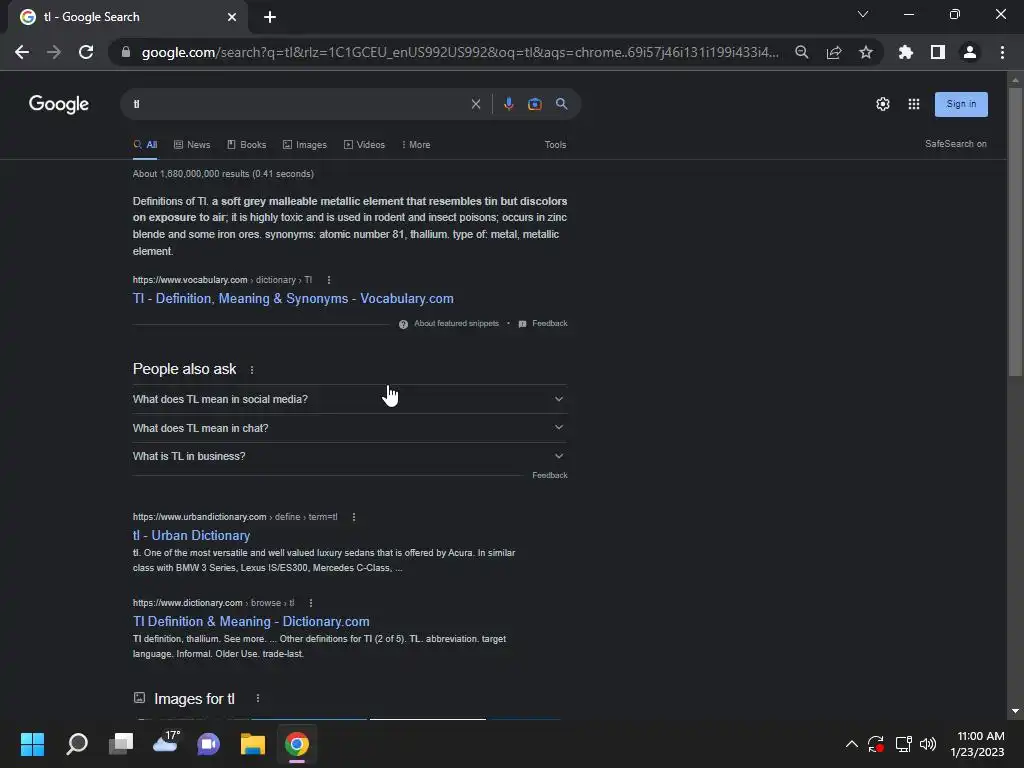Bookmark this page with the star icon
This screenshot has width=1024, height=768.
866,52
